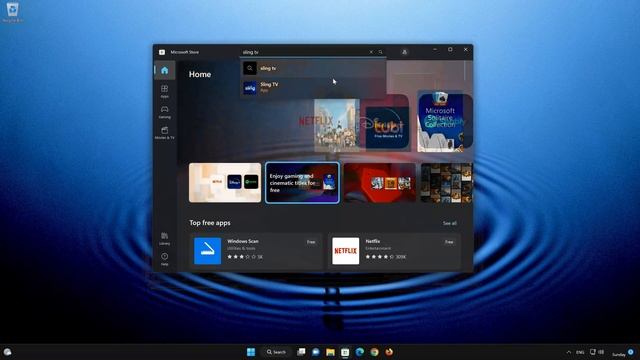Open the Windows Start menu

pyautogui.click(x=251, y=352)
